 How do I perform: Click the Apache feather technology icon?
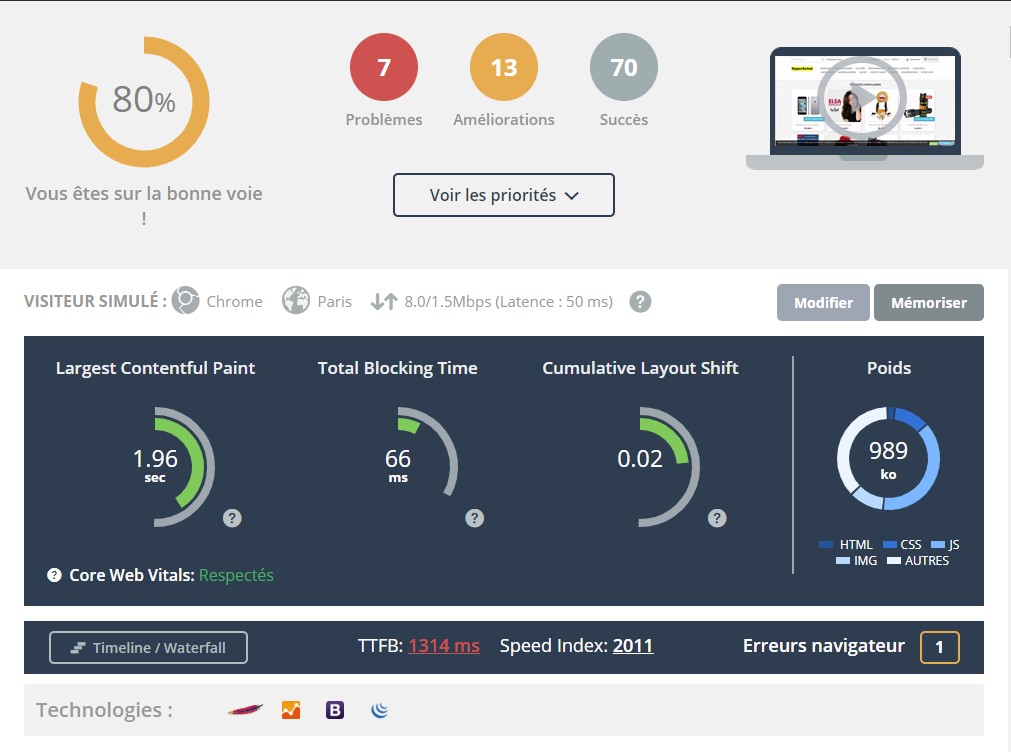click(x=245, y=710)
